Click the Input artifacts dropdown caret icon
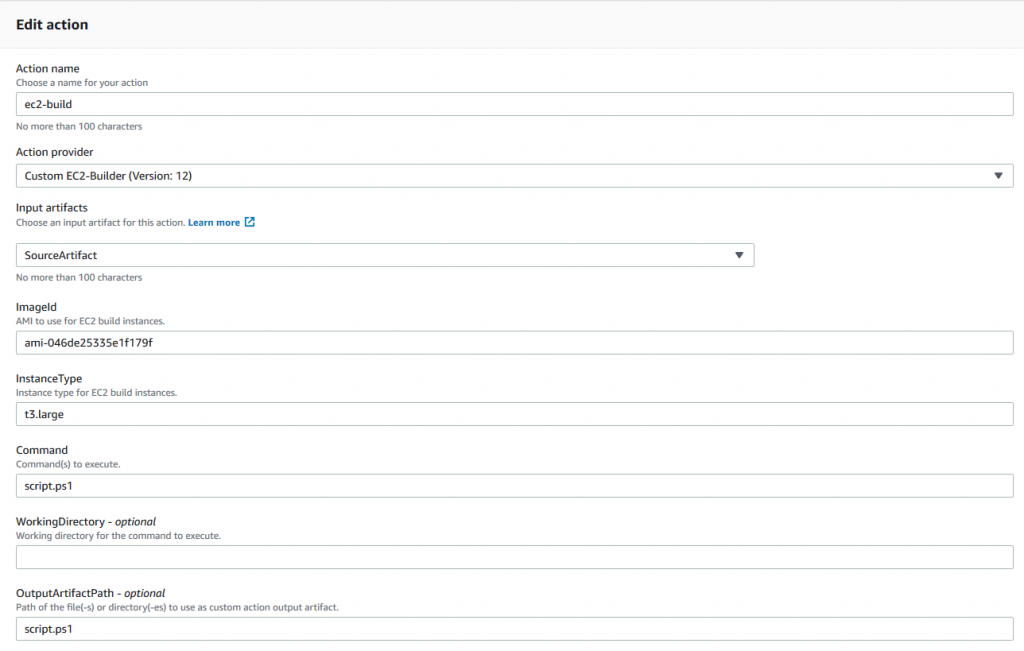The image size is (1024, 651). click(739, 255)
